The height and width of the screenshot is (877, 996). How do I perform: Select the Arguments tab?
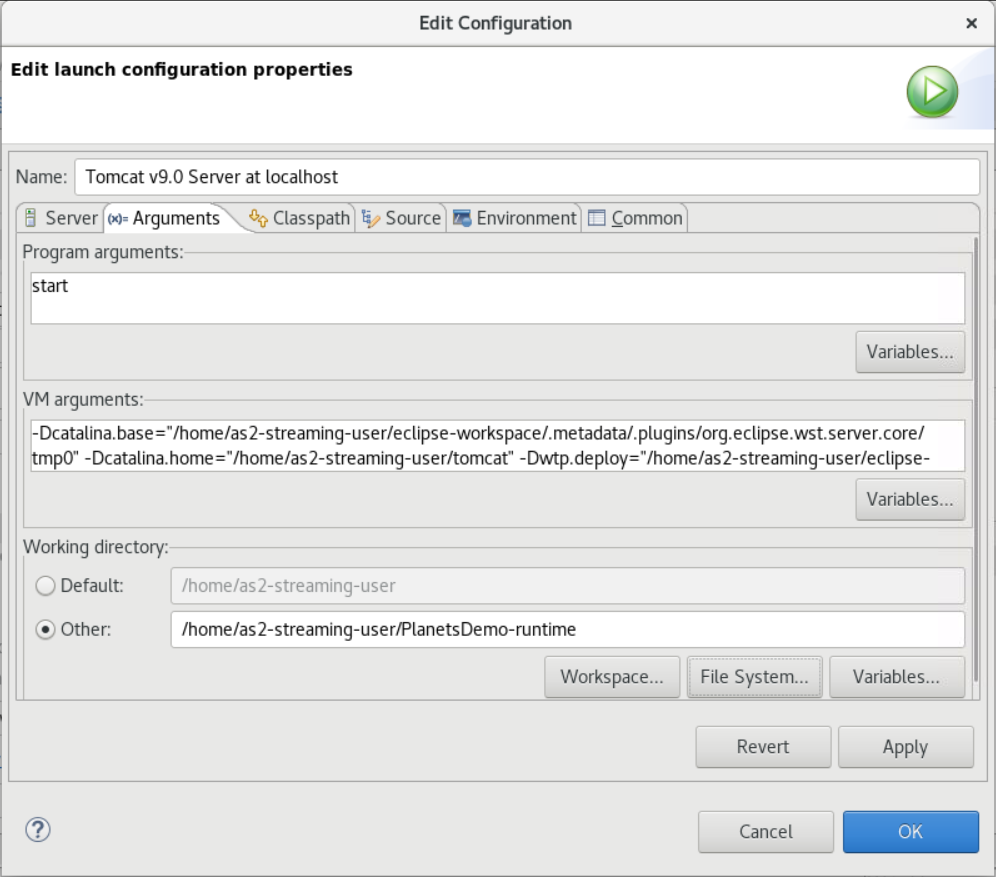coord(164,218)
